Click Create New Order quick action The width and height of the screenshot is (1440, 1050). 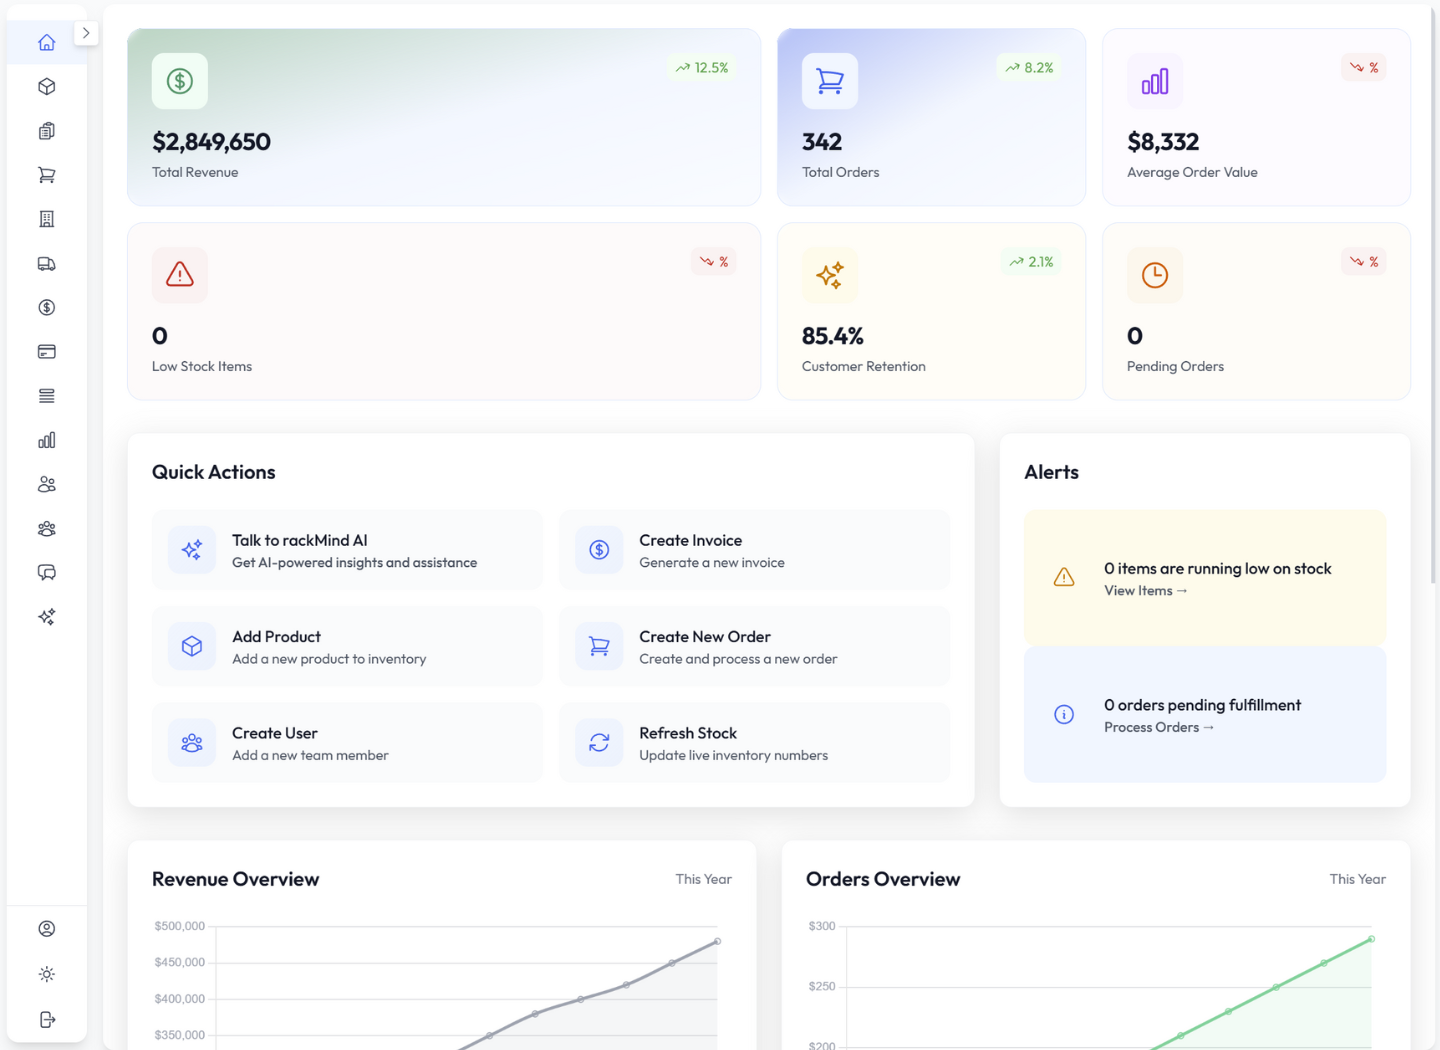754,646
